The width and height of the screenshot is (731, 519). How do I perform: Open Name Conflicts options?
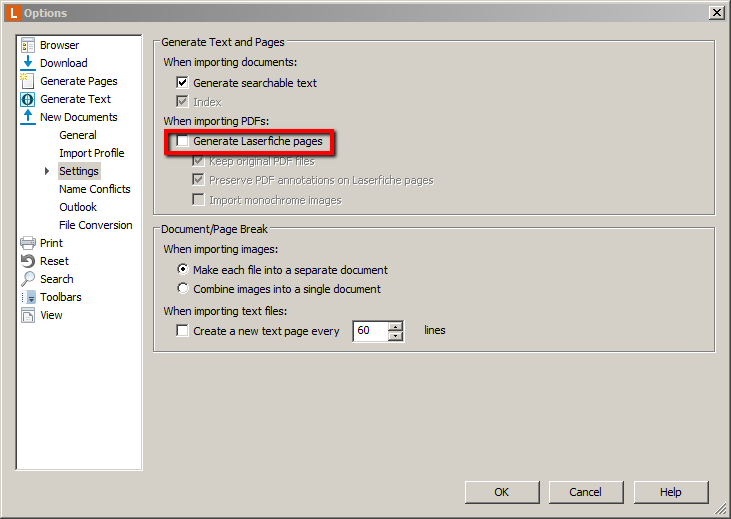[x=95, y=189]
